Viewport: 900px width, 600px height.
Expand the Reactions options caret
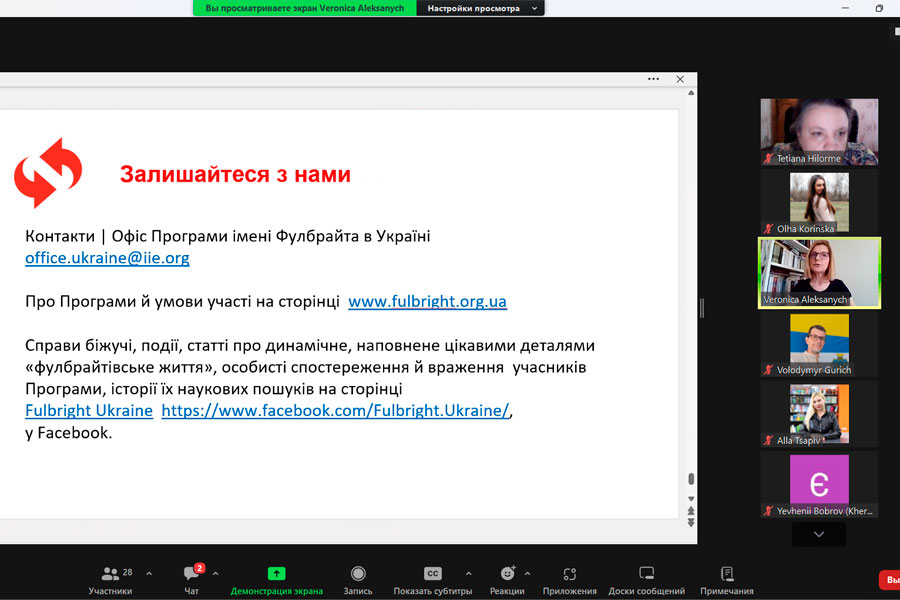[527, 574]
